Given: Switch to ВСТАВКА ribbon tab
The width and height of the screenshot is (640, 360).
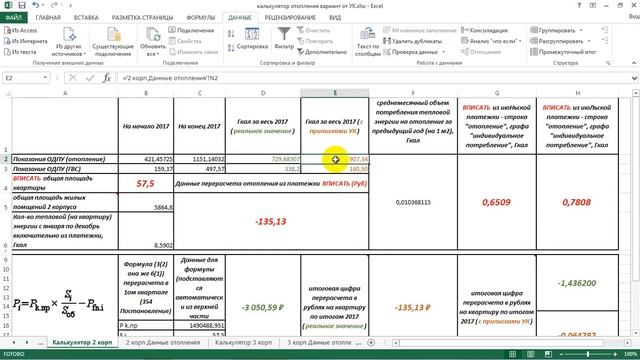Looking at the screenshot, I should [86, 18].
